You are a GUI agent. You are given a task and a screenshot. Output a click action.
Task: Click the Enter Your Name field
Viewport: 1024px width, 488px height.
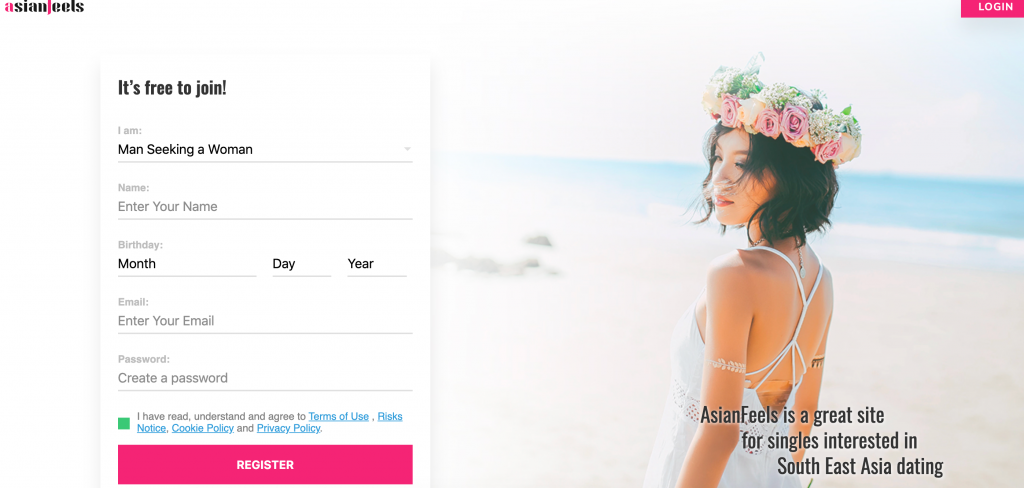click(x=265, y=206)
